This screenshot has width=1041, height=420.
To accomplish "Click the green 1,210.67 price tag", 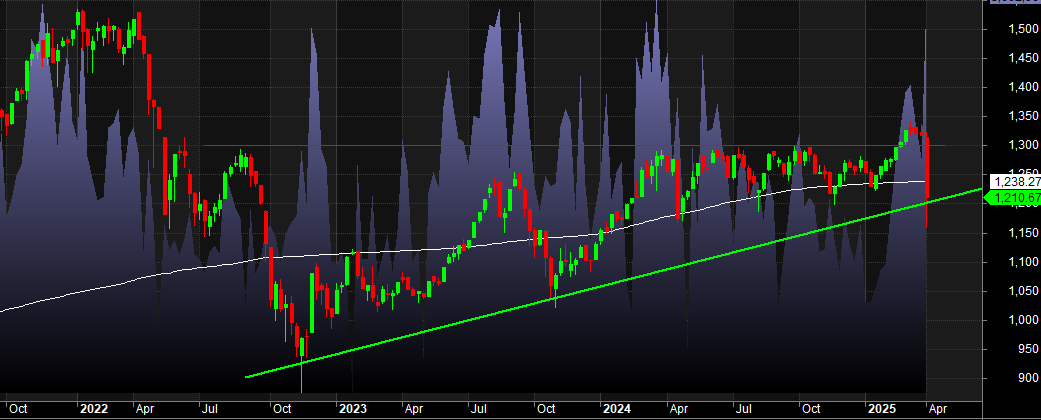I will [x=1014, y=199].
